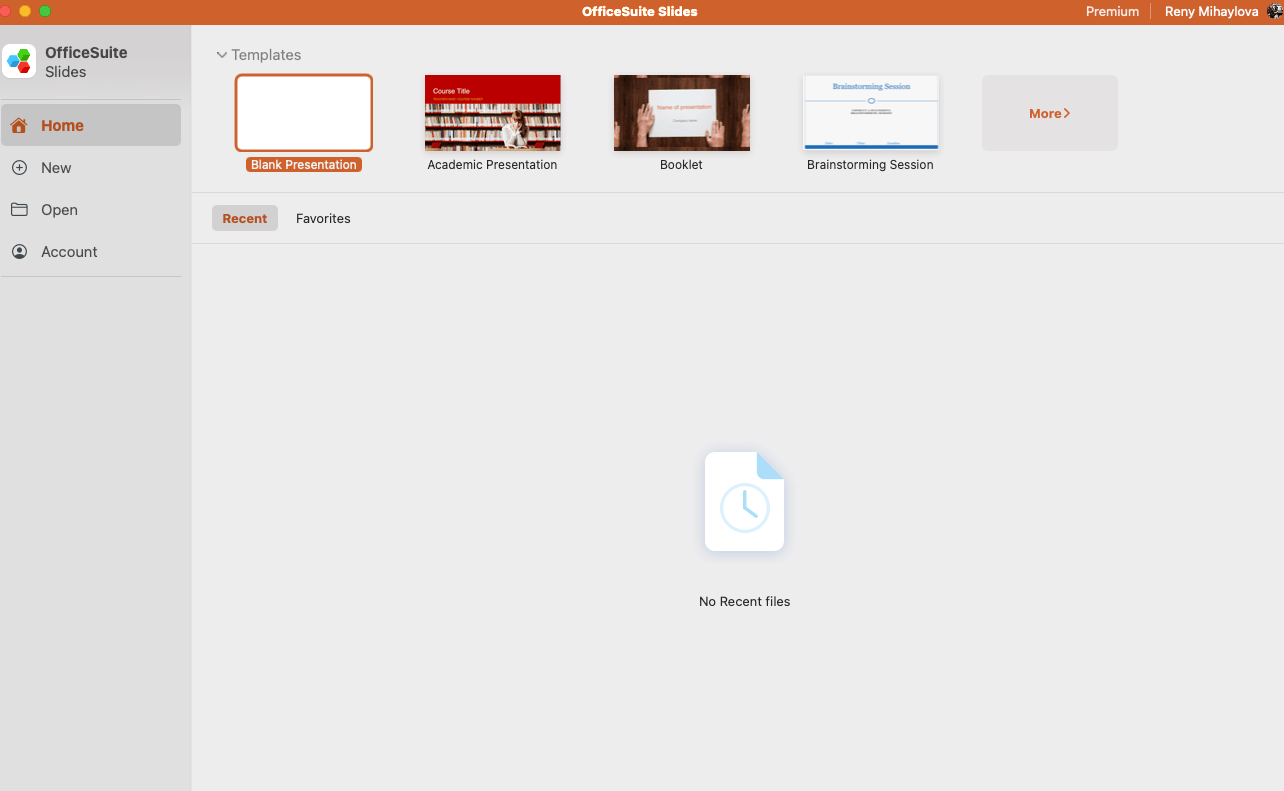Click the Premium link in title bar

coord(1112,12)
